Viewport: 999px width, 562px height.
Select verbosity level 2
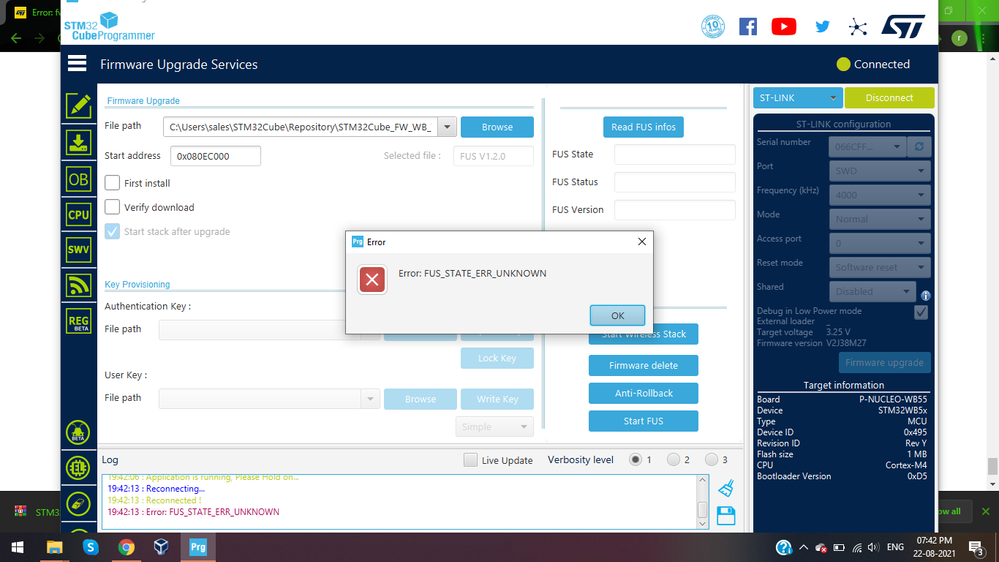[673, 459]
